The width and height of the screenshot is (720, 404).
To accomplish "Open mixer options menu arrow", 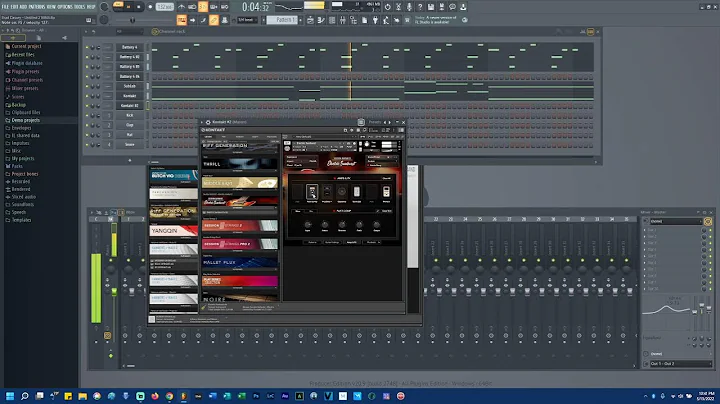I will coord(91,213).
